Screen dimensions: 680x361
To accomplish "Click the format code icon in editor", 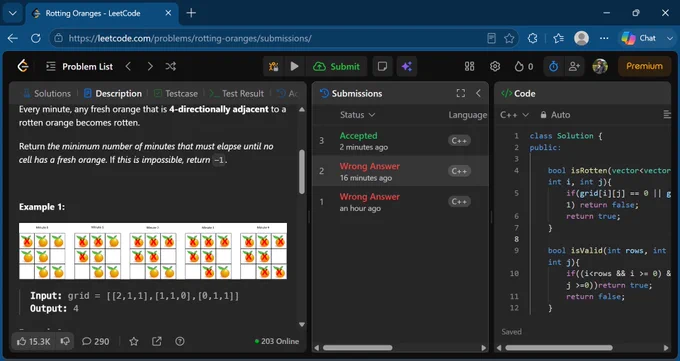I will pos(667,115).
